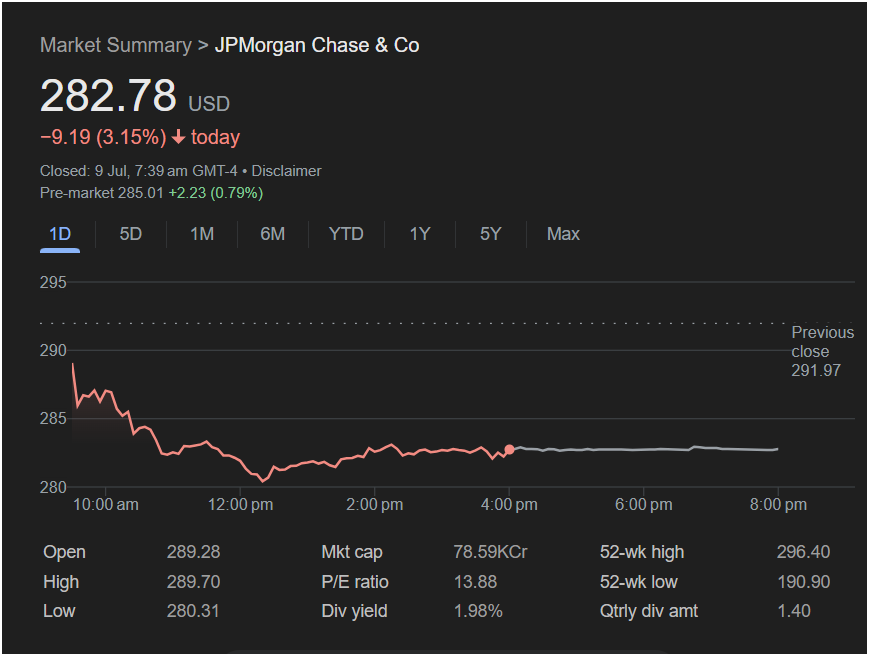Click the 8:00 pm axis label
This screenshot has height=656, width=869.
778,505
